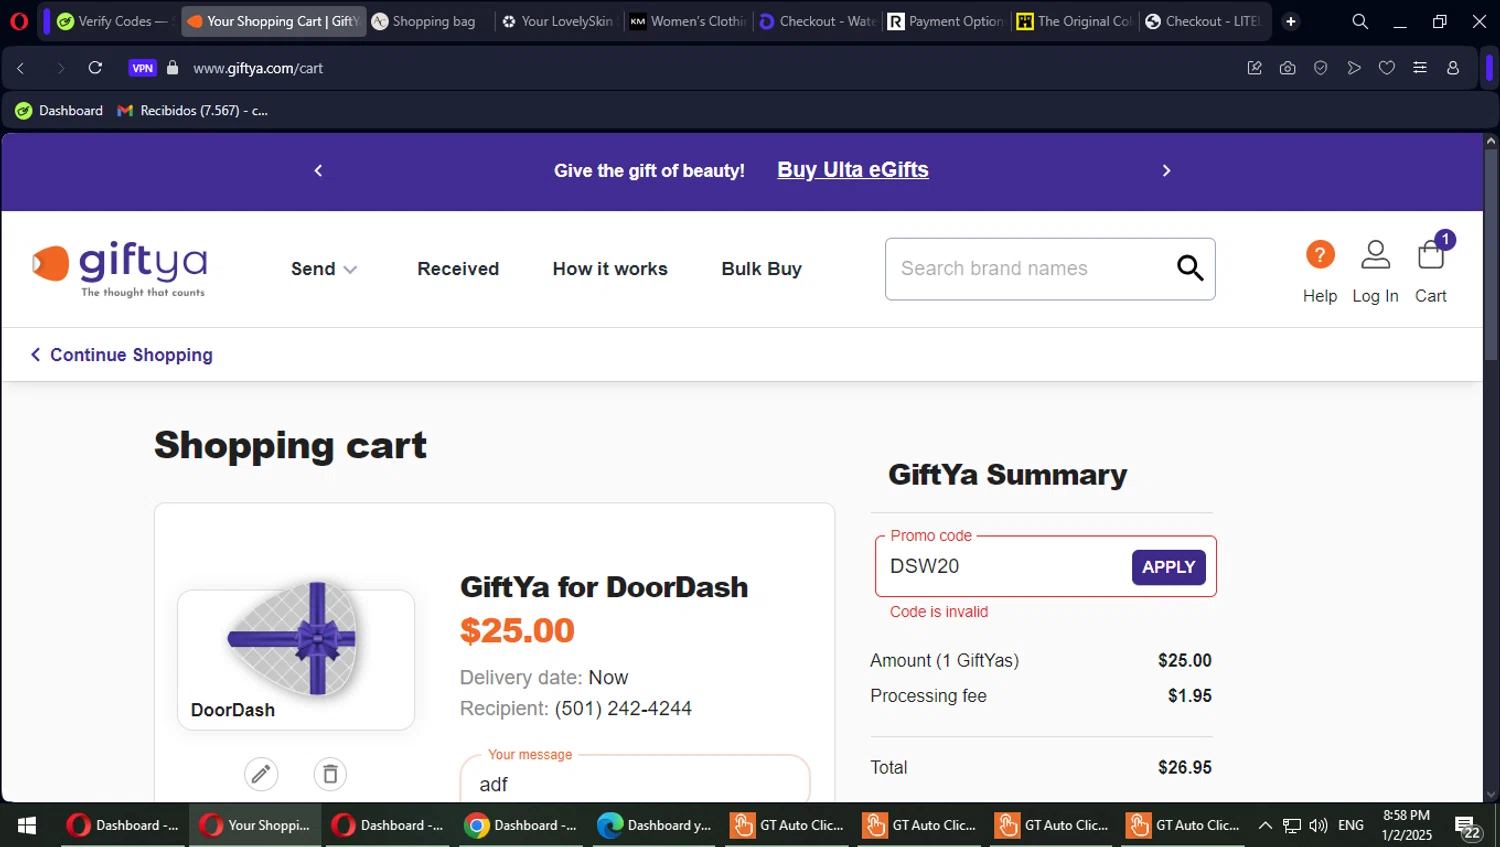The image size is (1500, 847).
Task: Open the Opera menu icon
Action: pyautogui.click(x=18, y=21)
